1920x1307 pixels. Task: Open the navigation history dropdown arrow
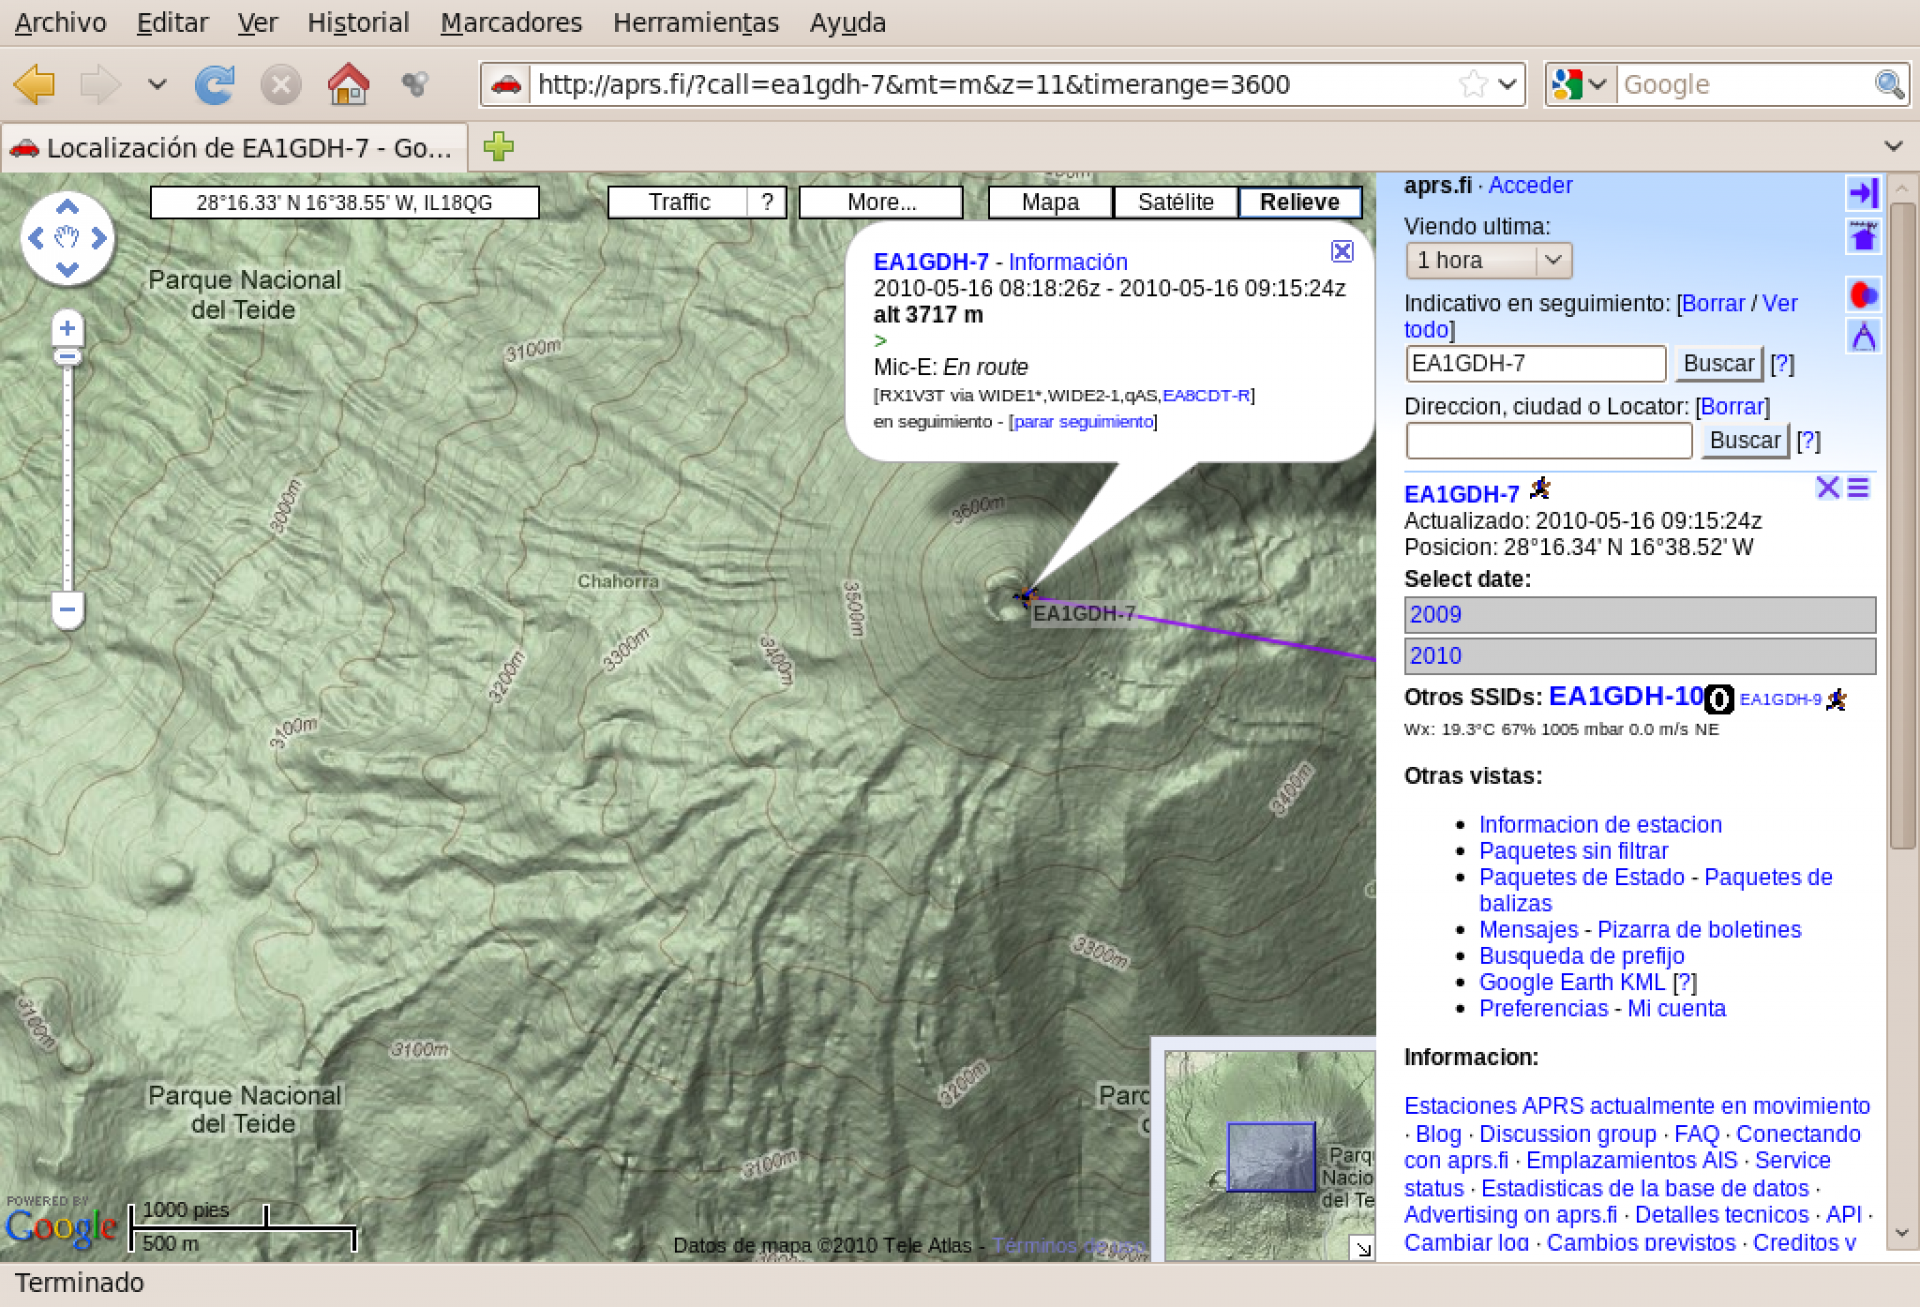pyautogui.click(x=157, y=84)
